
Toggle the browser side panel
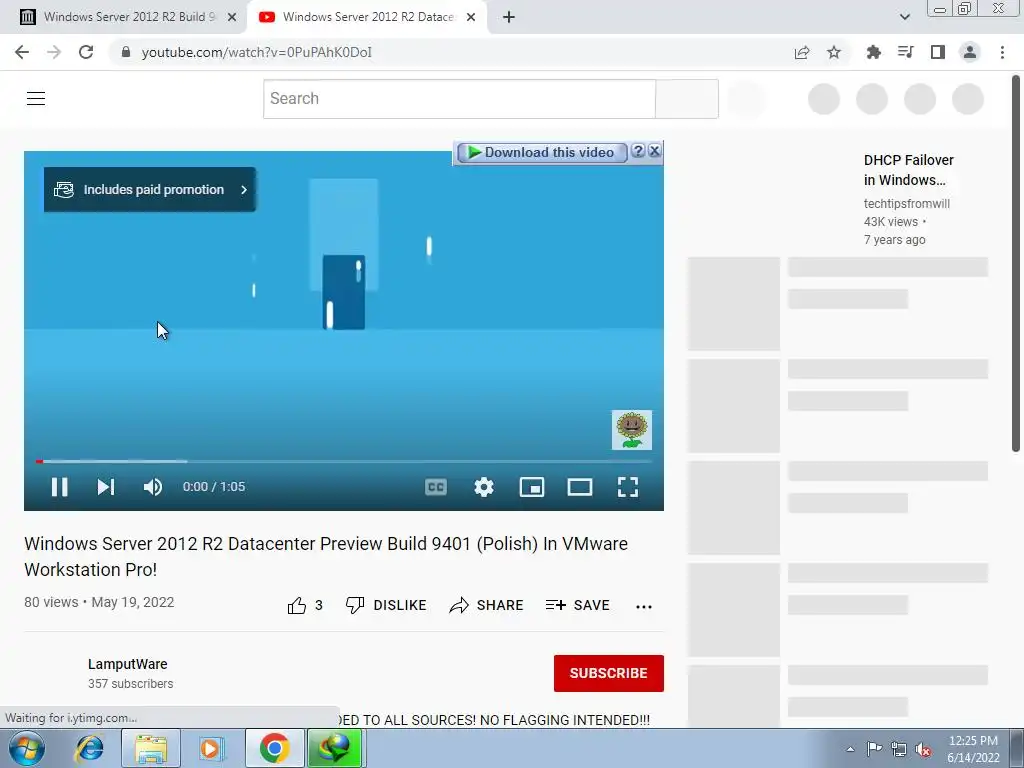pos(938,52)
